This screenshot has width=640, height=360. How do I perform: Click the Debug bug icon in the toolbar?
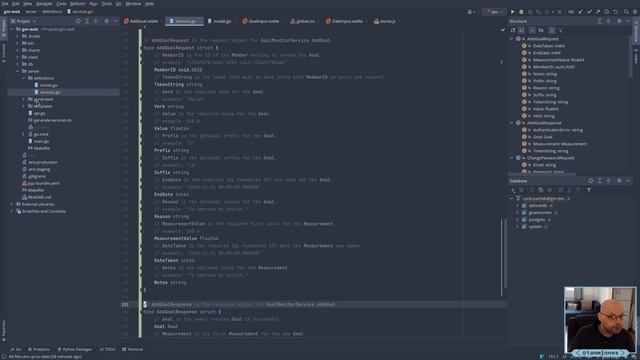(x=521, y=12)
